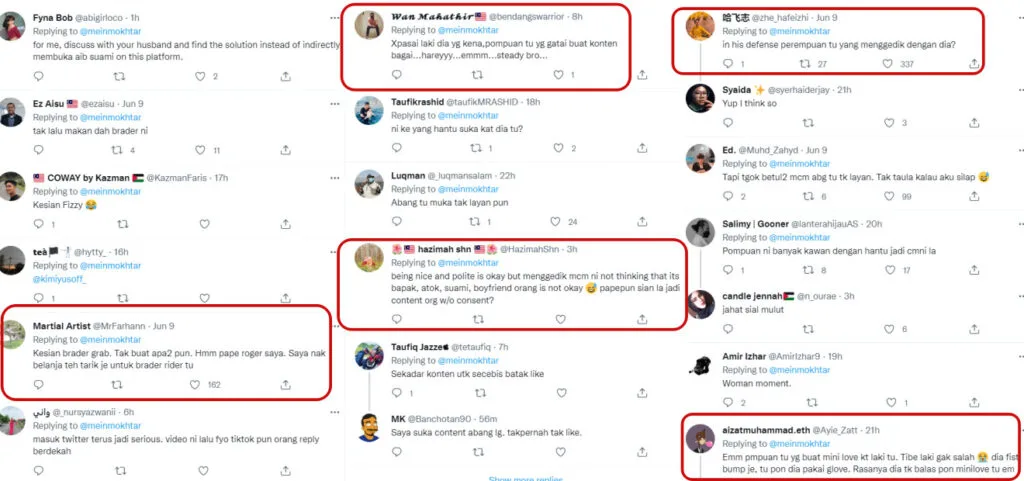
Task: Like Ed.'s tweet showing 99 likes
Action: tap(887, 197)
